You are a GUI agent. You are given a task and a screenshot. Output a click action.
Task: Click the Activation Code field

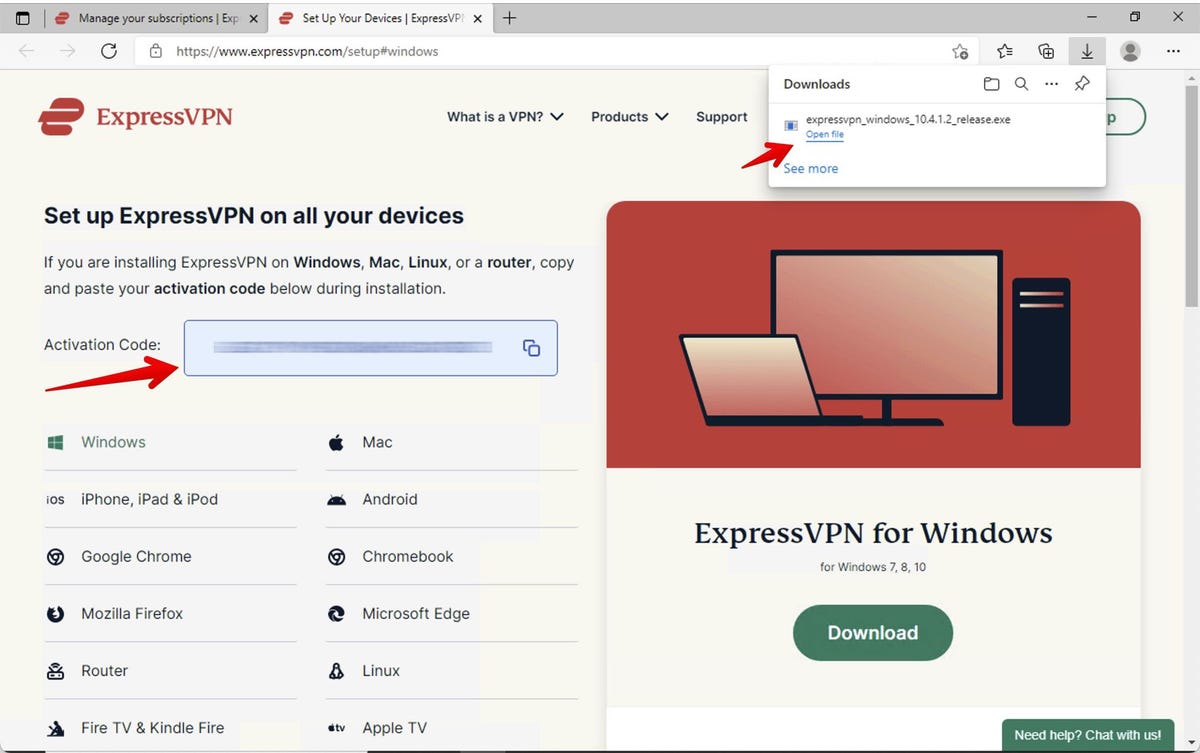click(x=371, y=348)
